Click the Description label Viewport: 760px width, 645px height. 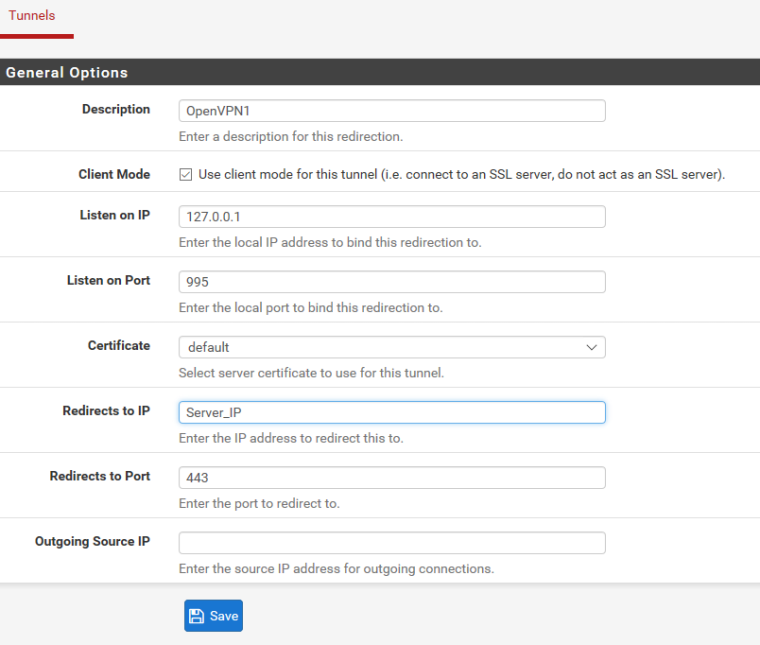coord(116,110)
